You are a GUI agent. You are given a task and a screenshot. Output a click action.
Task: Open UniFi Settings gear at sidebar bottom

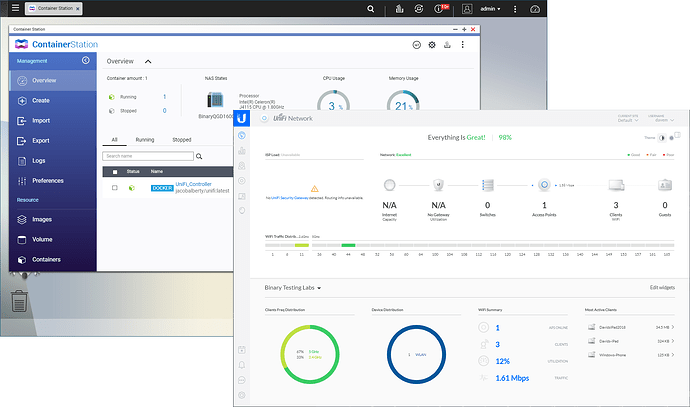pyautogui.click(x=242, y=395)
